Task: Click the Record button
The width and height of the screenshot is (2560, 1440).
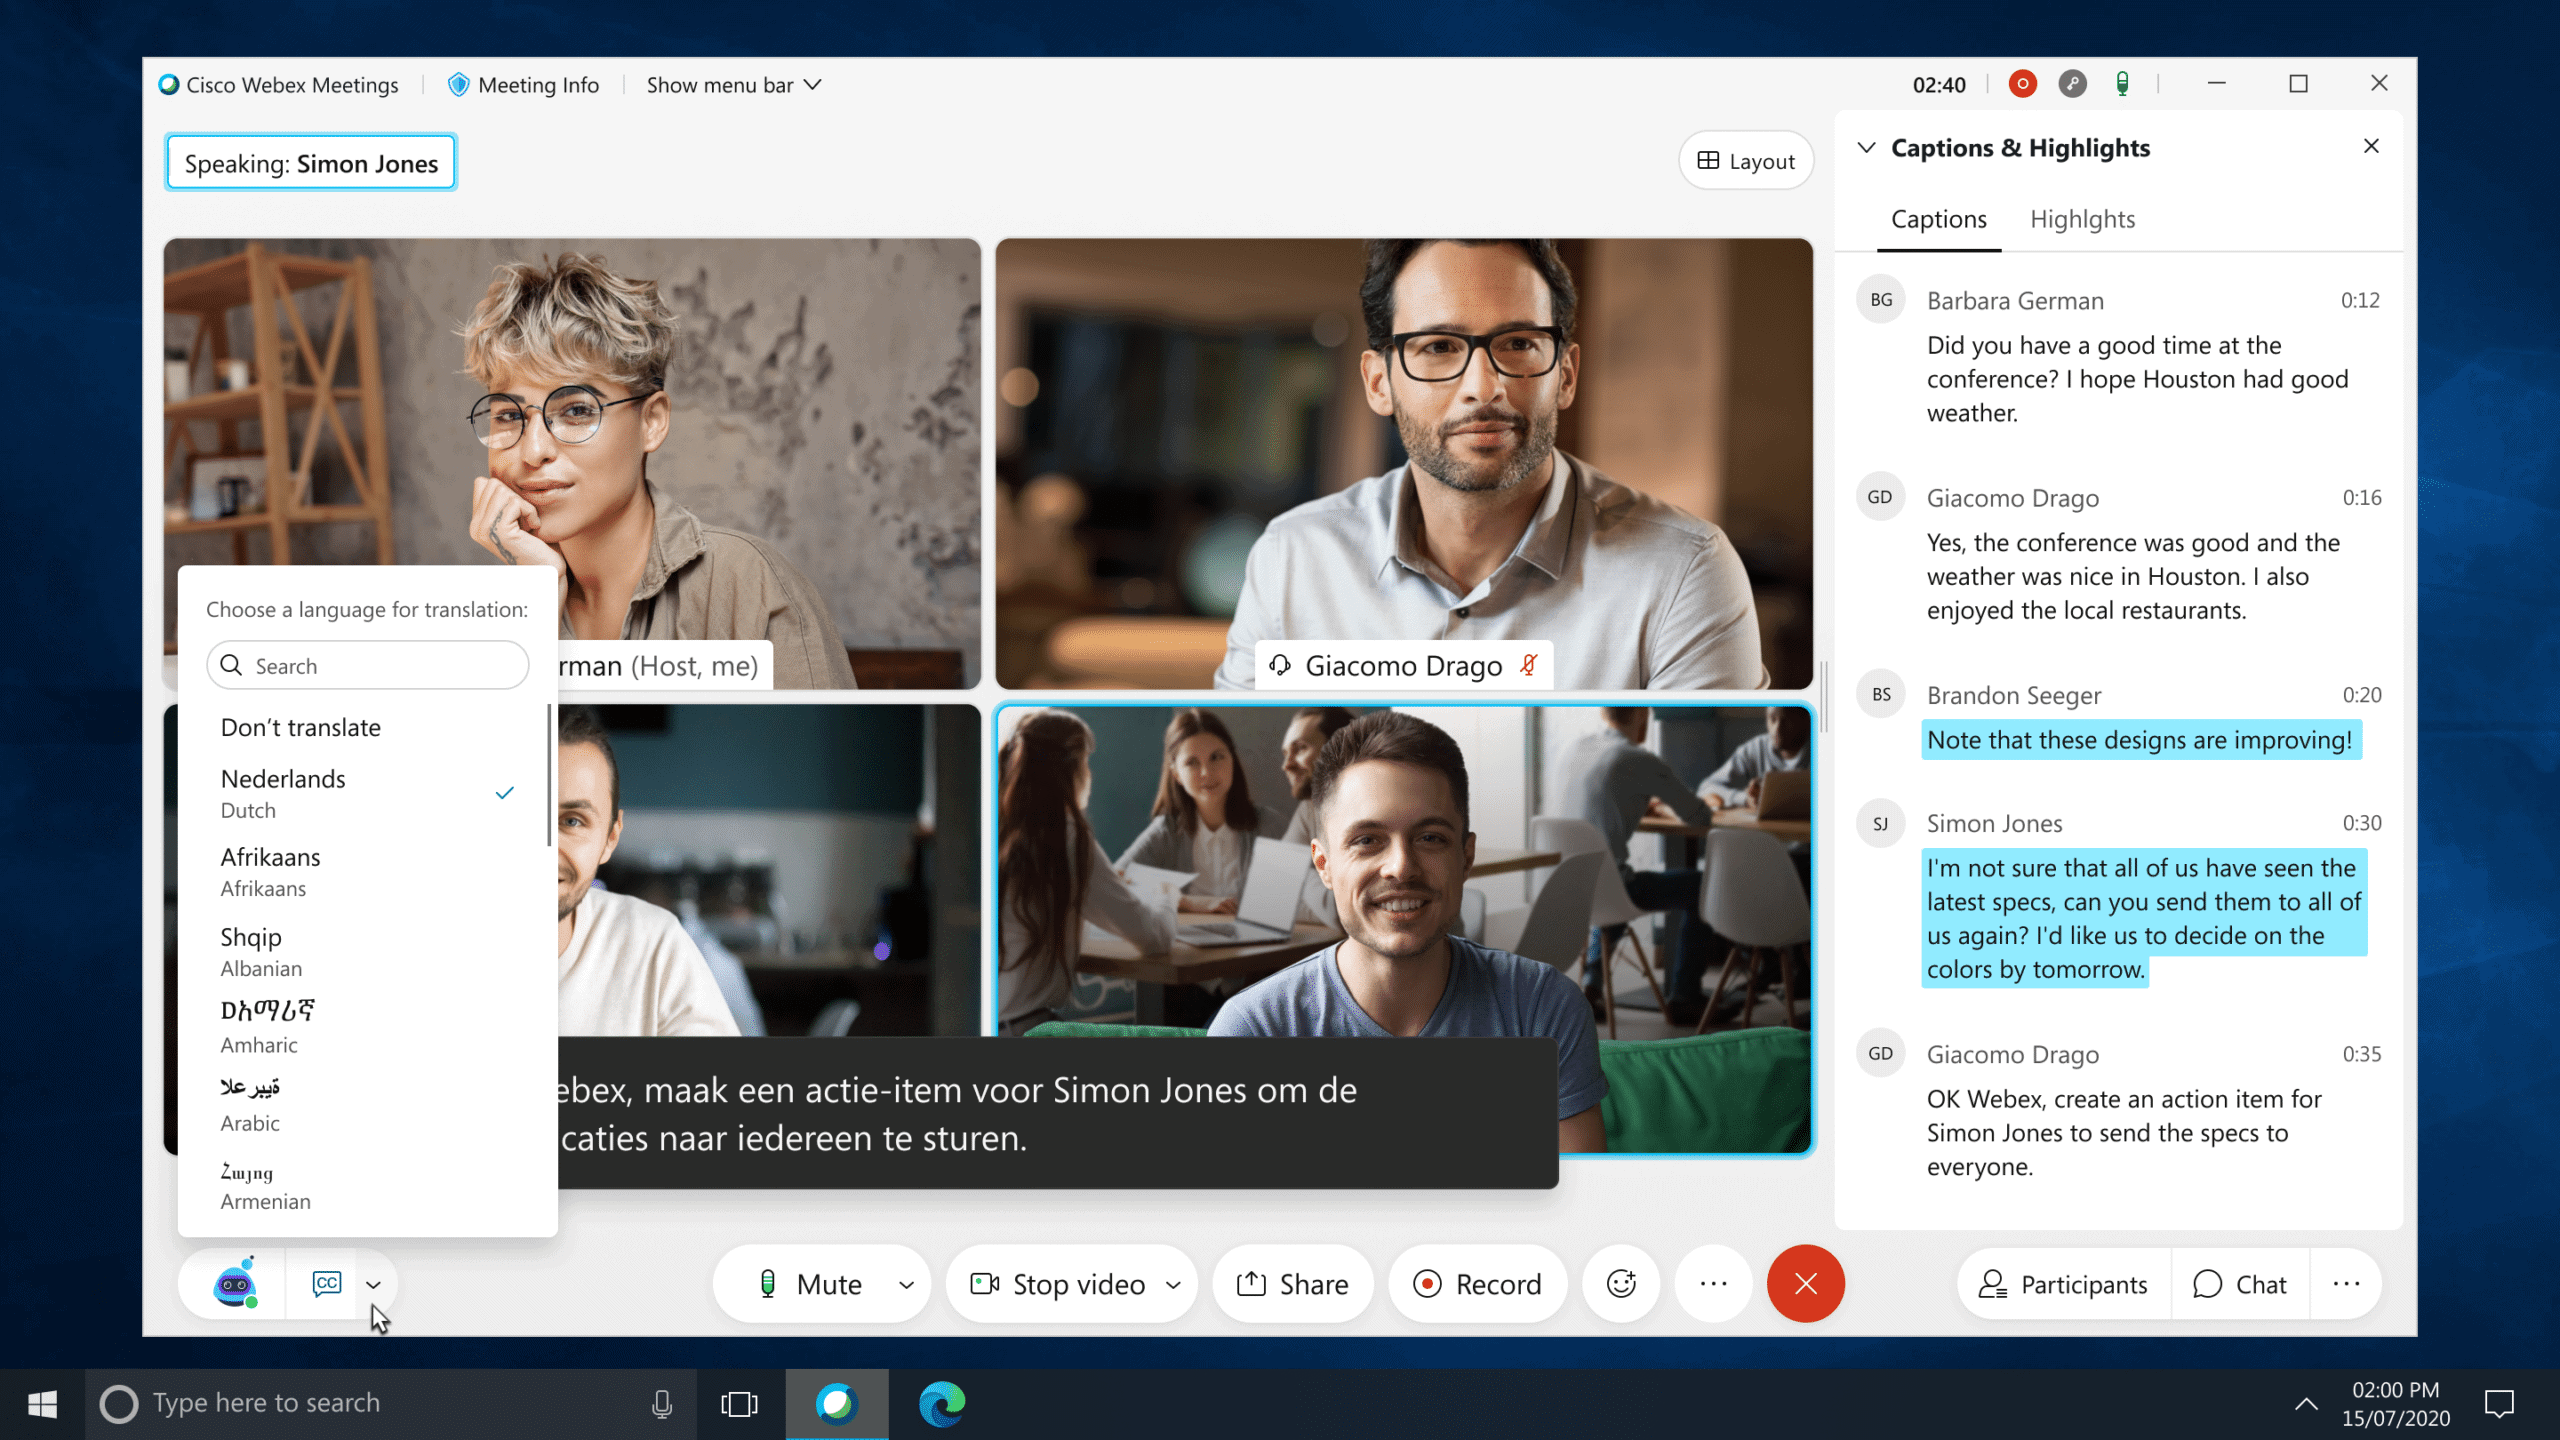Action: (1477, 1283)
